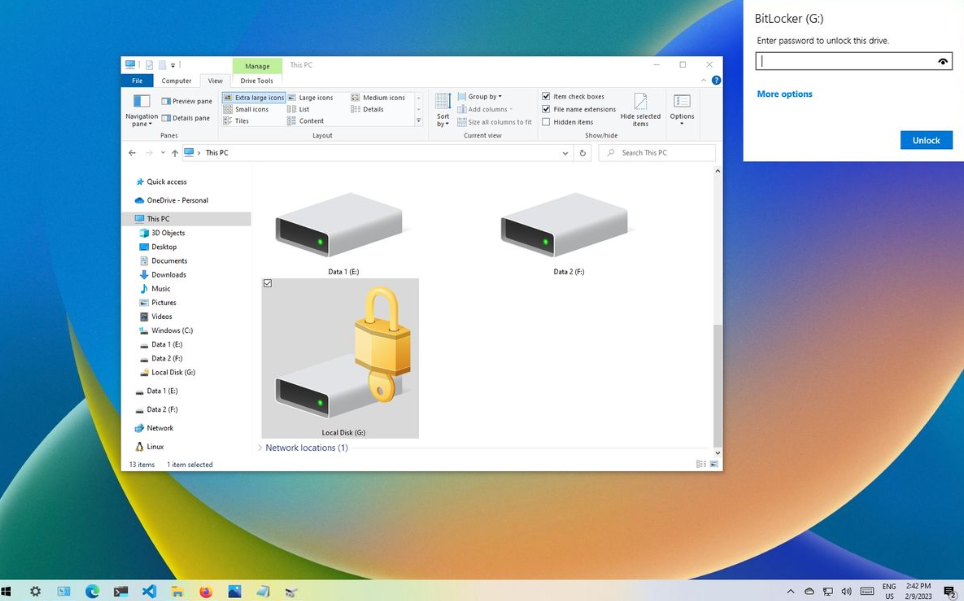This screenshot has height=601, width=964.
Task: Open the address bar drive dropdown arrow
Action: [x=565, y=152]
